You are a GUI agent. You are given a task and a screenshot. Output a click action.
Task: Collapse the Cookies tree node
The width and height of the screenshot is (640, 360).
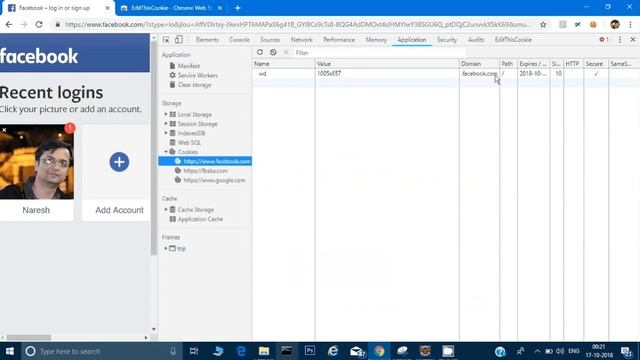pos(166,152)
